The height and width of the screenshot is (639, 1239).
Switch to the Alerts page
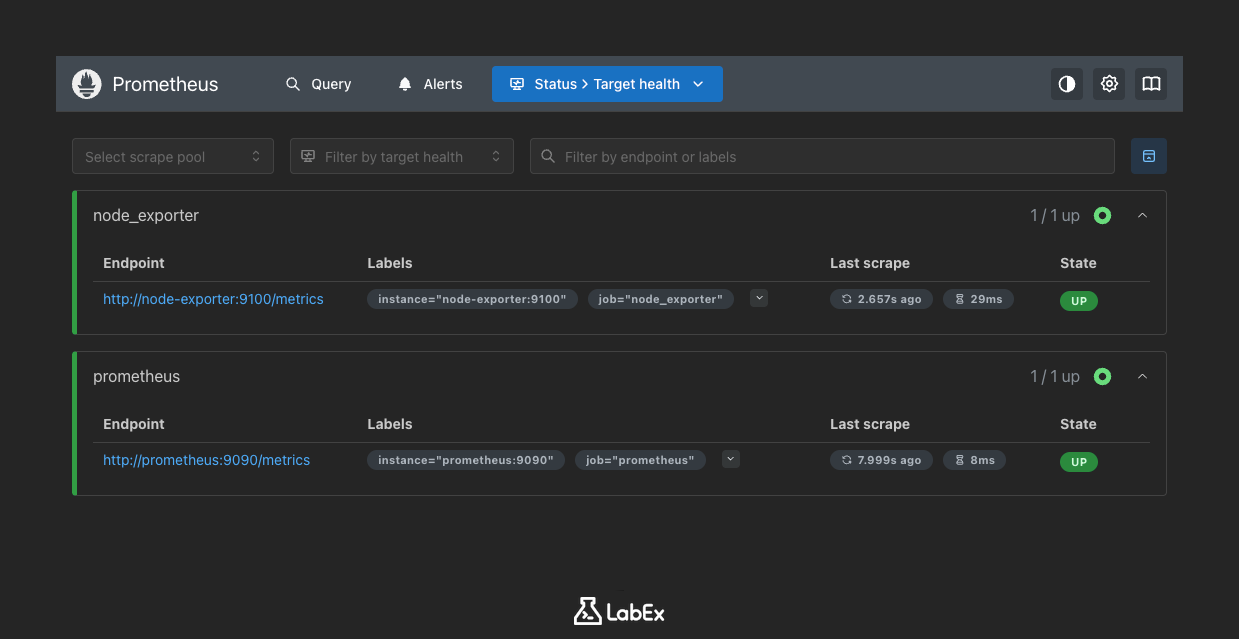[x=441, y=84]
